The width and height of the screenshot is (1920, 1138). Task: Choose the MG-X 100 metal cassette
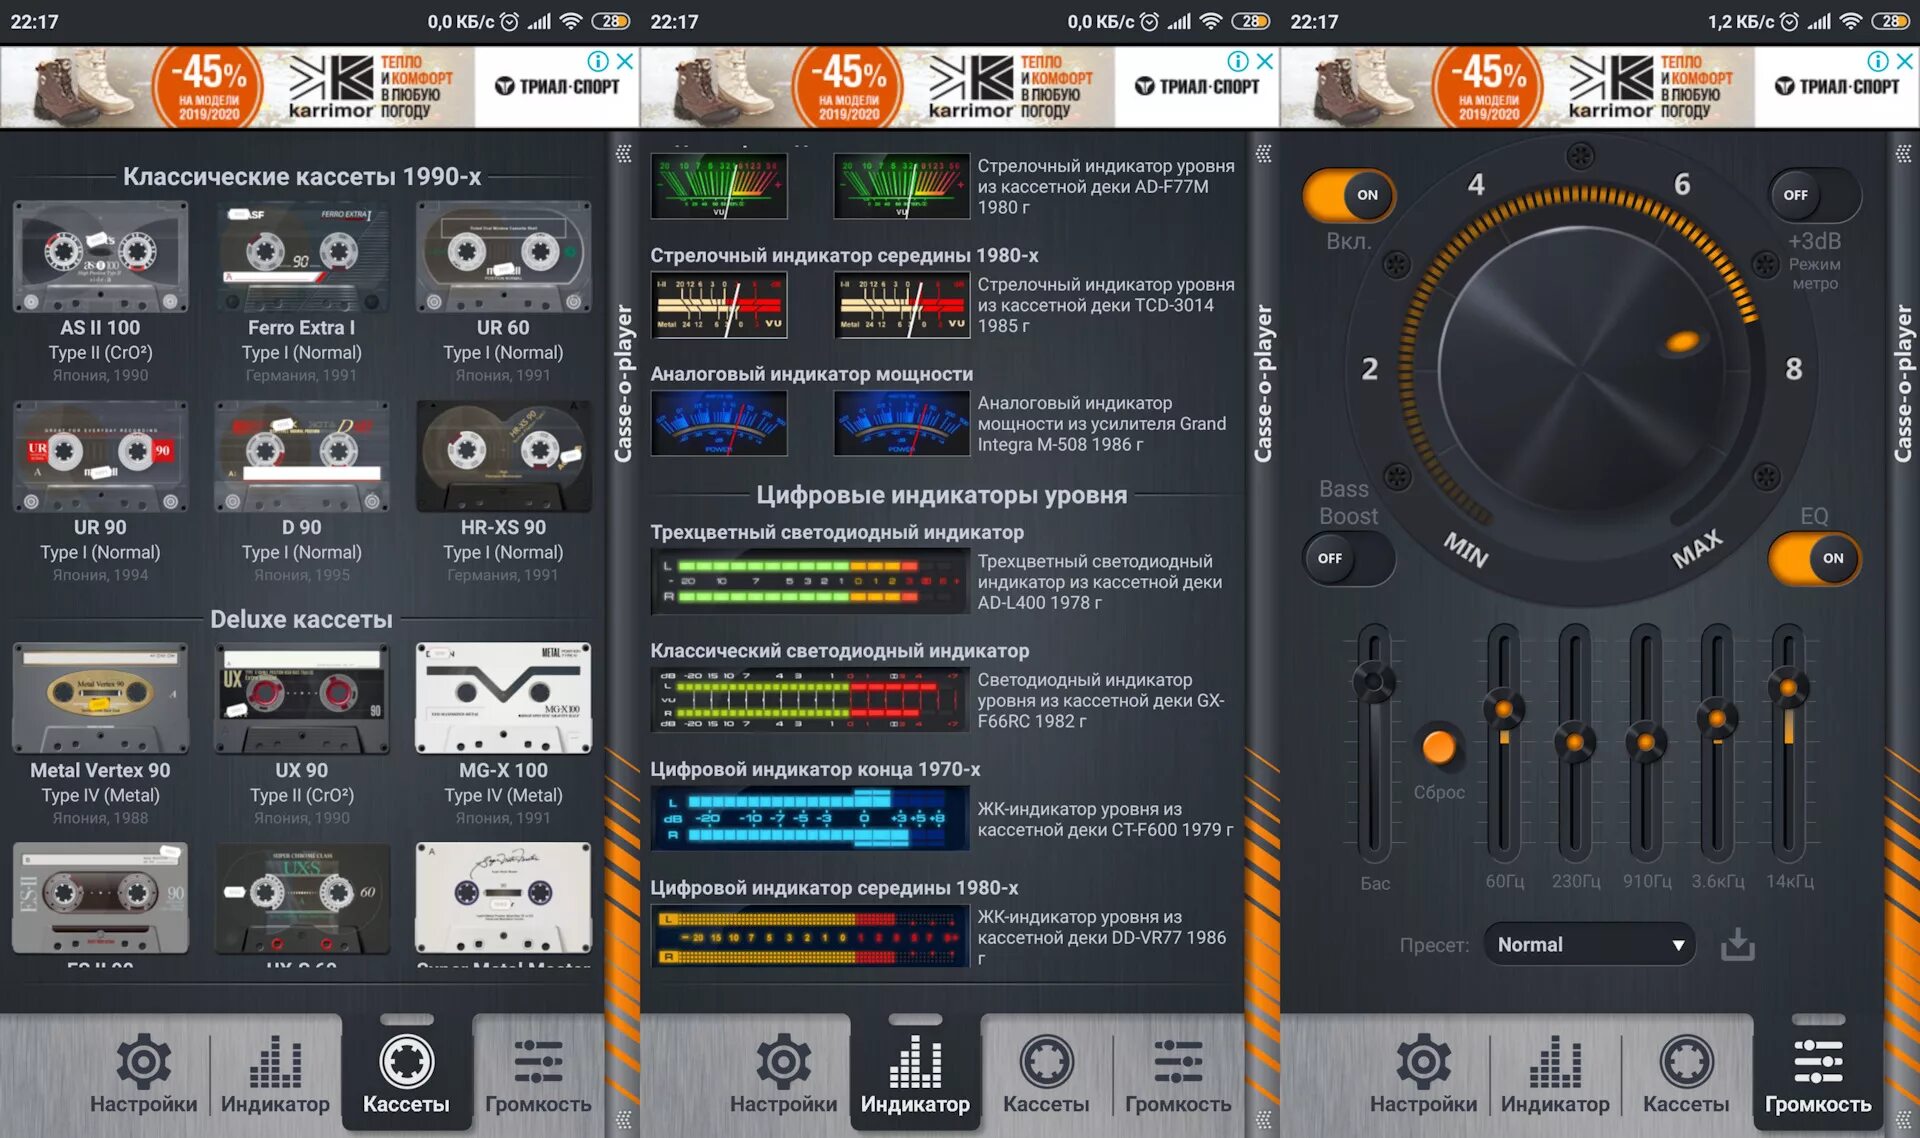[503, 698]
